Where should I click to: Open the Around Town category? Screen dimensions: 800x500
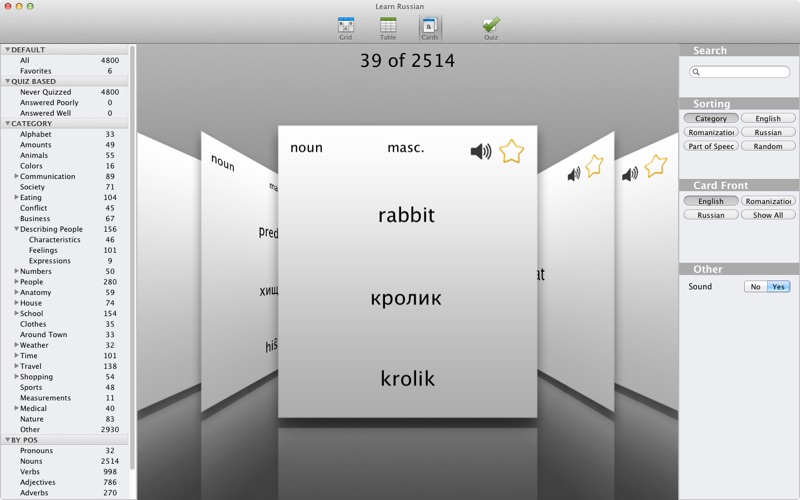[x=65, y=335]
